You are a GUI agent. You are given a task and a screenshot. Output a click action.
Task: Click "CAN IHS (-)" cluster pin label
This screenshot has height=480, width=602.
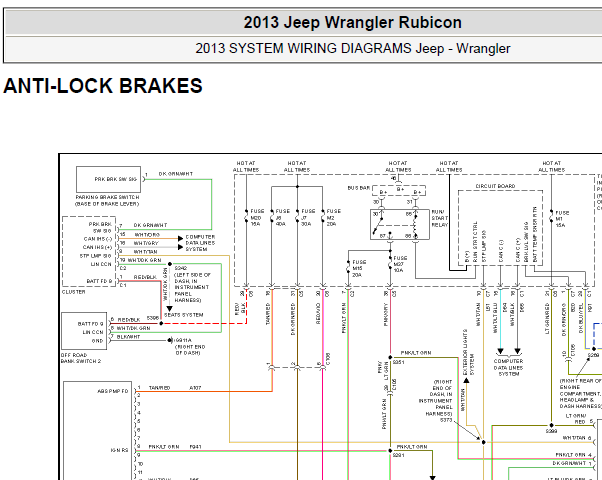(x=98, y=239)
